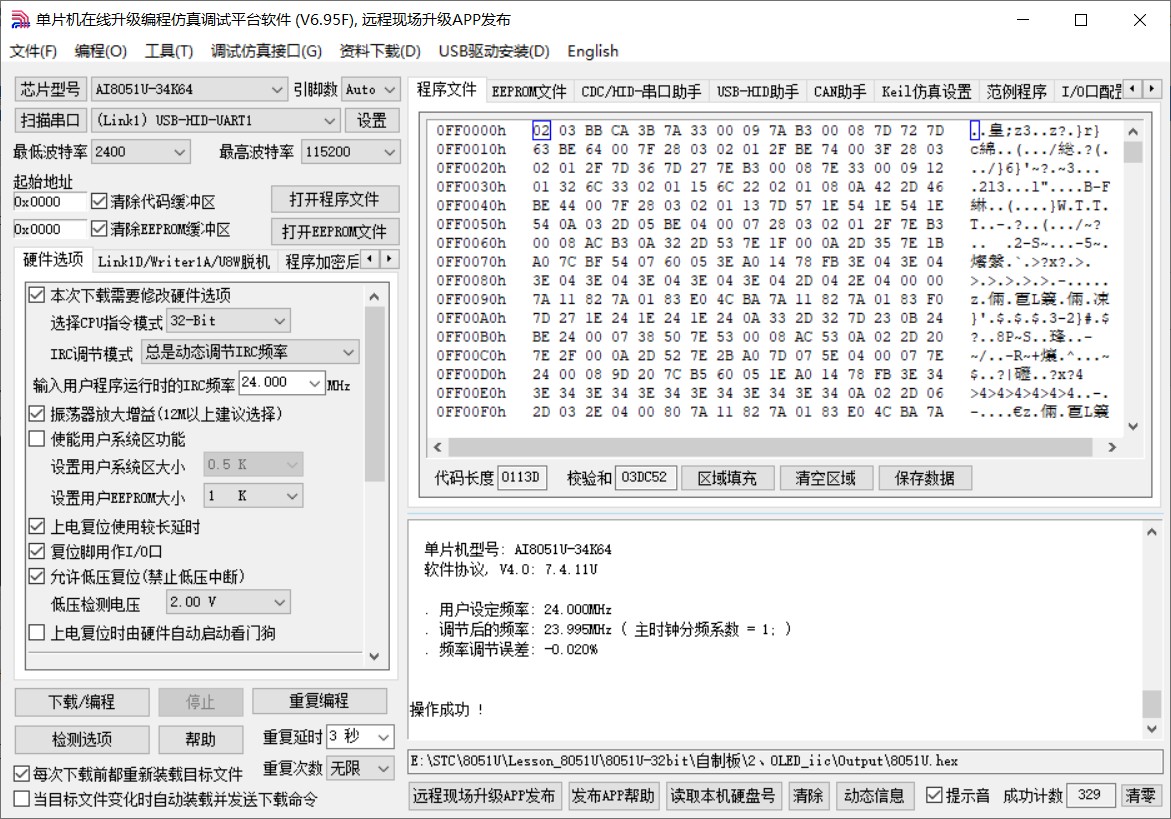Open USB驱动安装(D) menu
The image size is (1171, 819).
click(494, 51)
